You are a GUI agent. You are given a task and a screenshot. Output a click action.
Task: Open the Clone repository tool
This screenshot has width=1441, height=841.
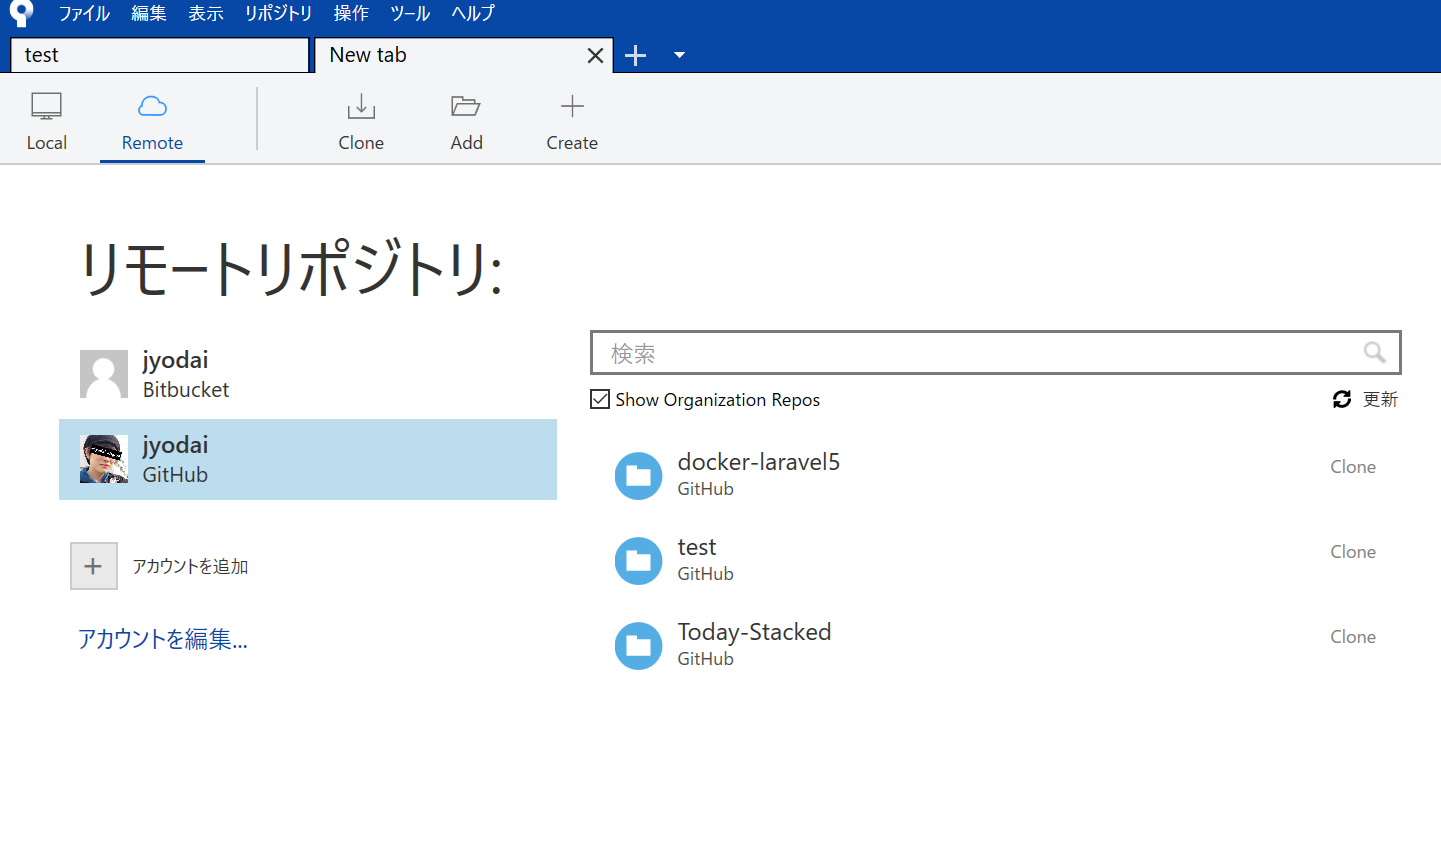(360, 119)
